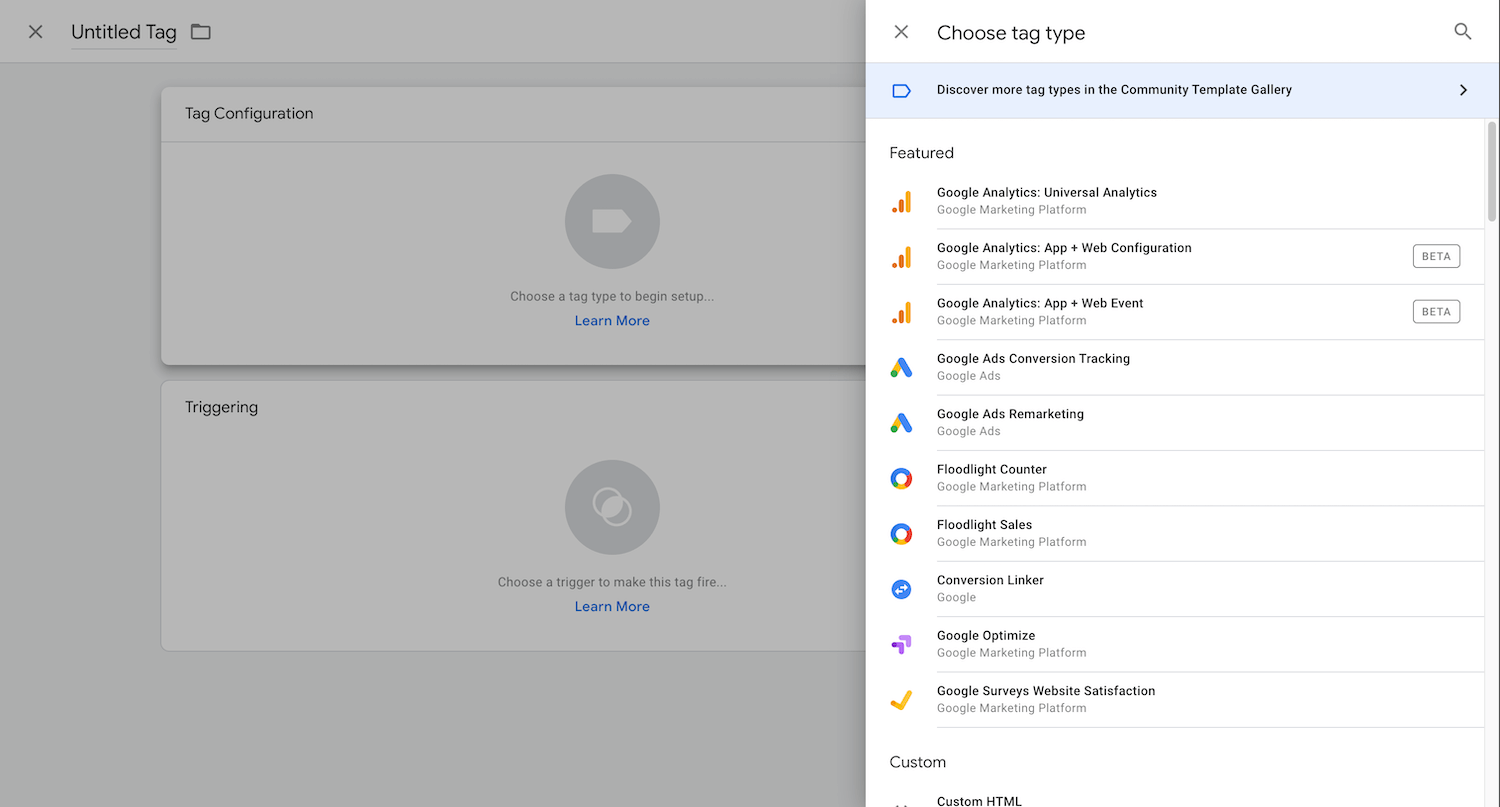This screenshot has height=807, width=1500.
Task: Select the Google Analytics: Universal Analytics icon
Action: 901,201
